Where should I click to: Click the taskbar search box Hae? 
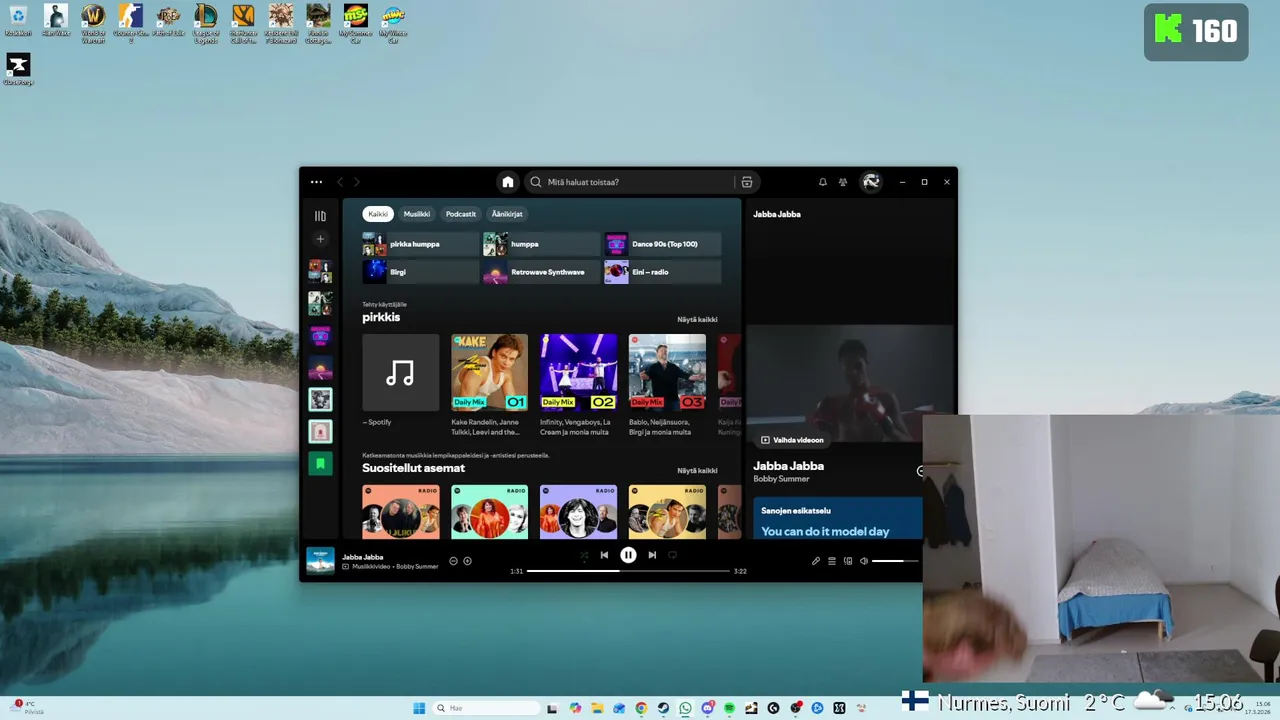click(x=488, y=708)
